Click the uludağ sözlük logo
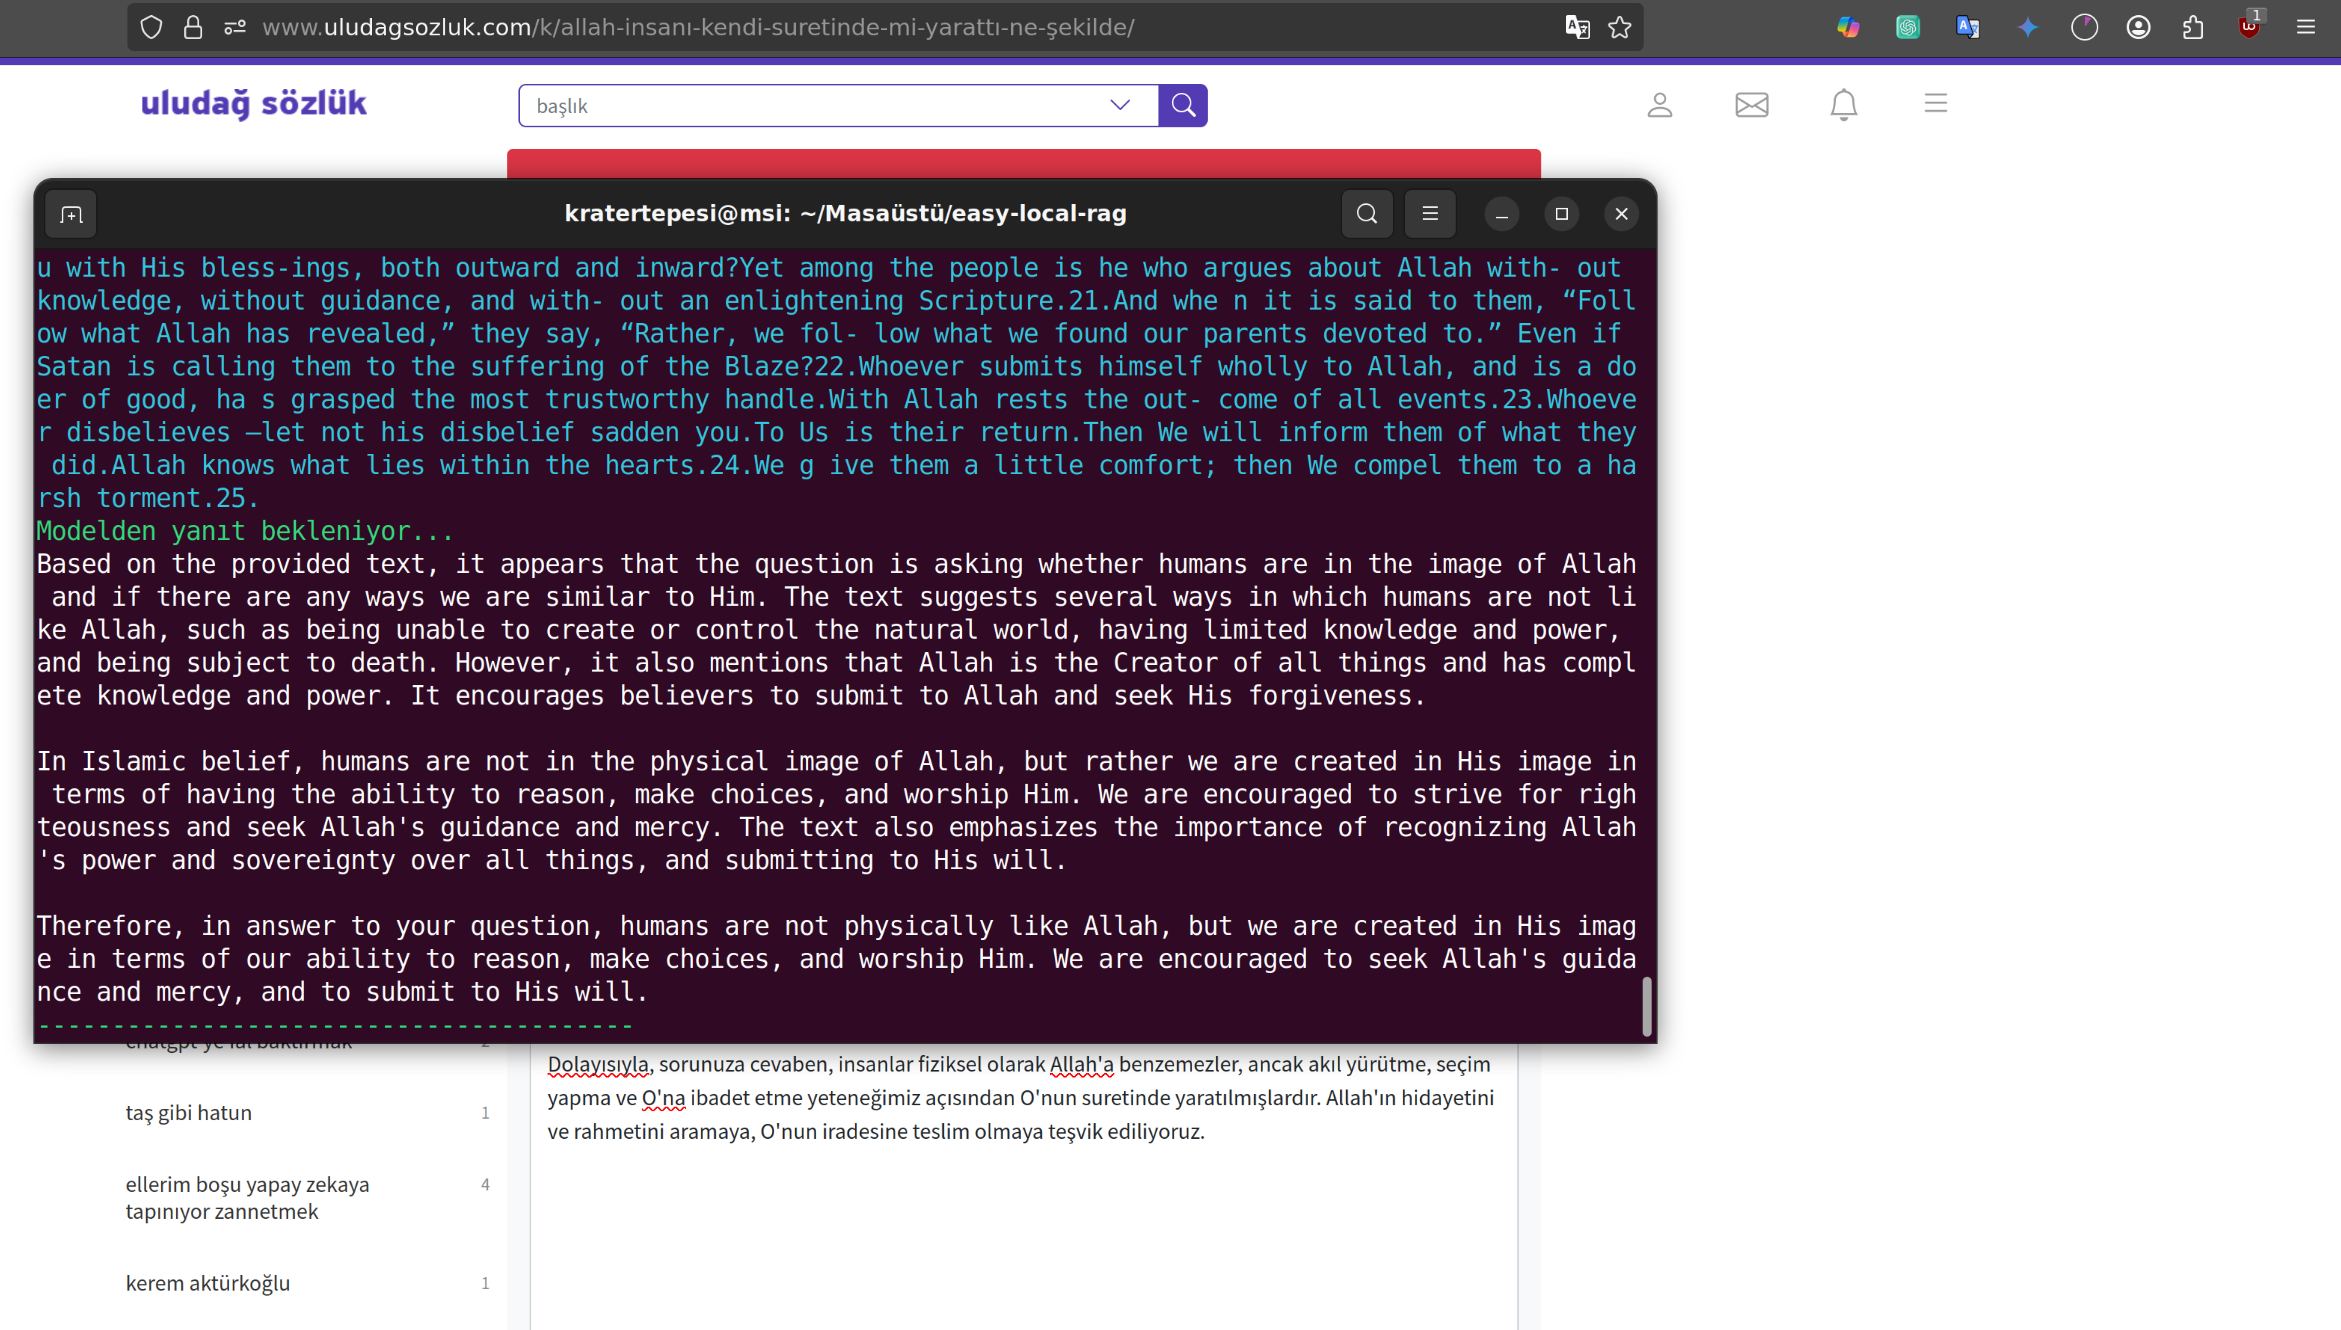 pos(253,103)
